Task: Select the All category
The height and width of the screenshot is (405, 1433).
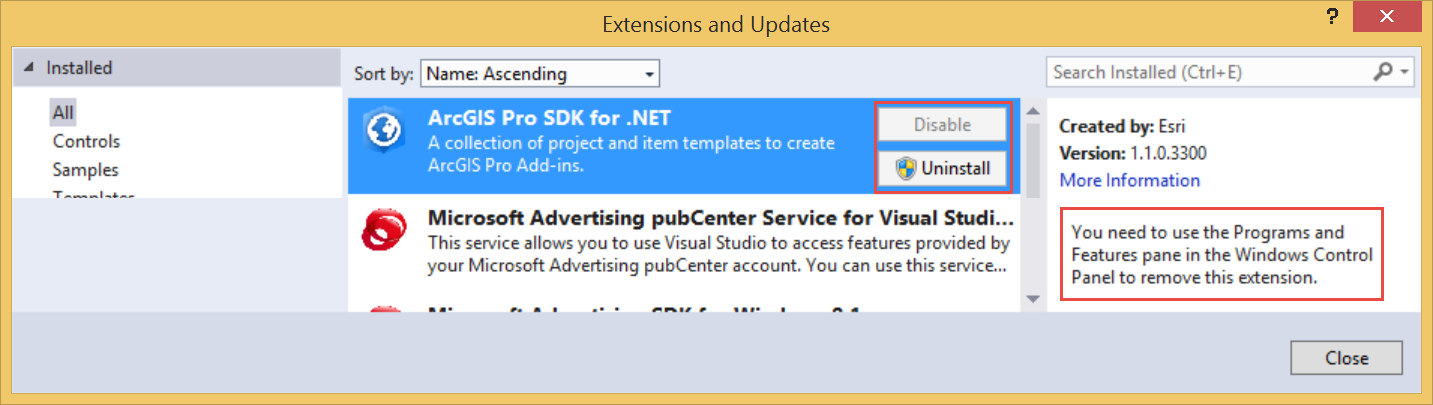Action: 64,113
